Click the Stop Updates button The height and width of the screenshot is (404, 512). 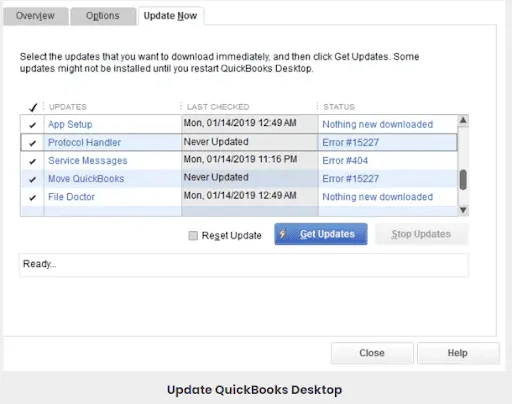[x=421, y=234]
